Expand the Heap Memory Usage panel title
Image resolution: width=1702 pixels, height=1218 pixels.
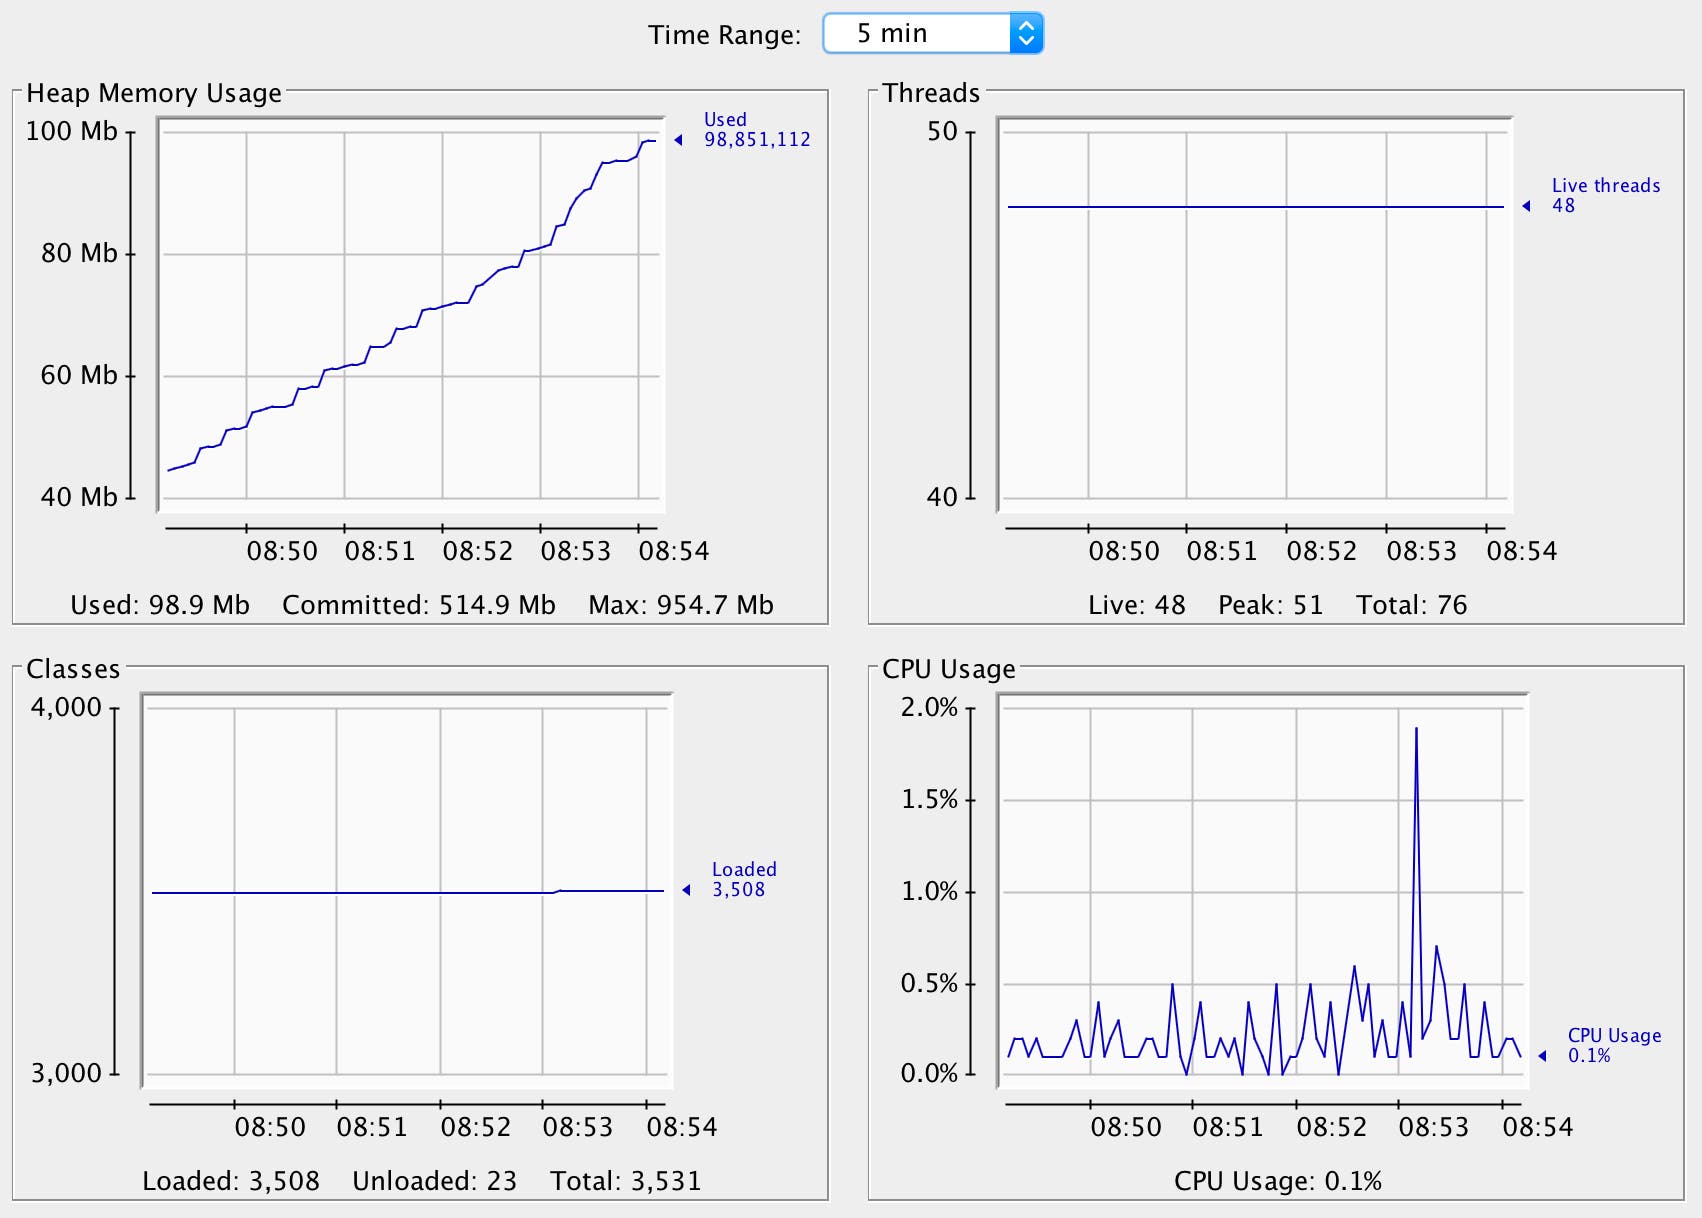(155, 92)
